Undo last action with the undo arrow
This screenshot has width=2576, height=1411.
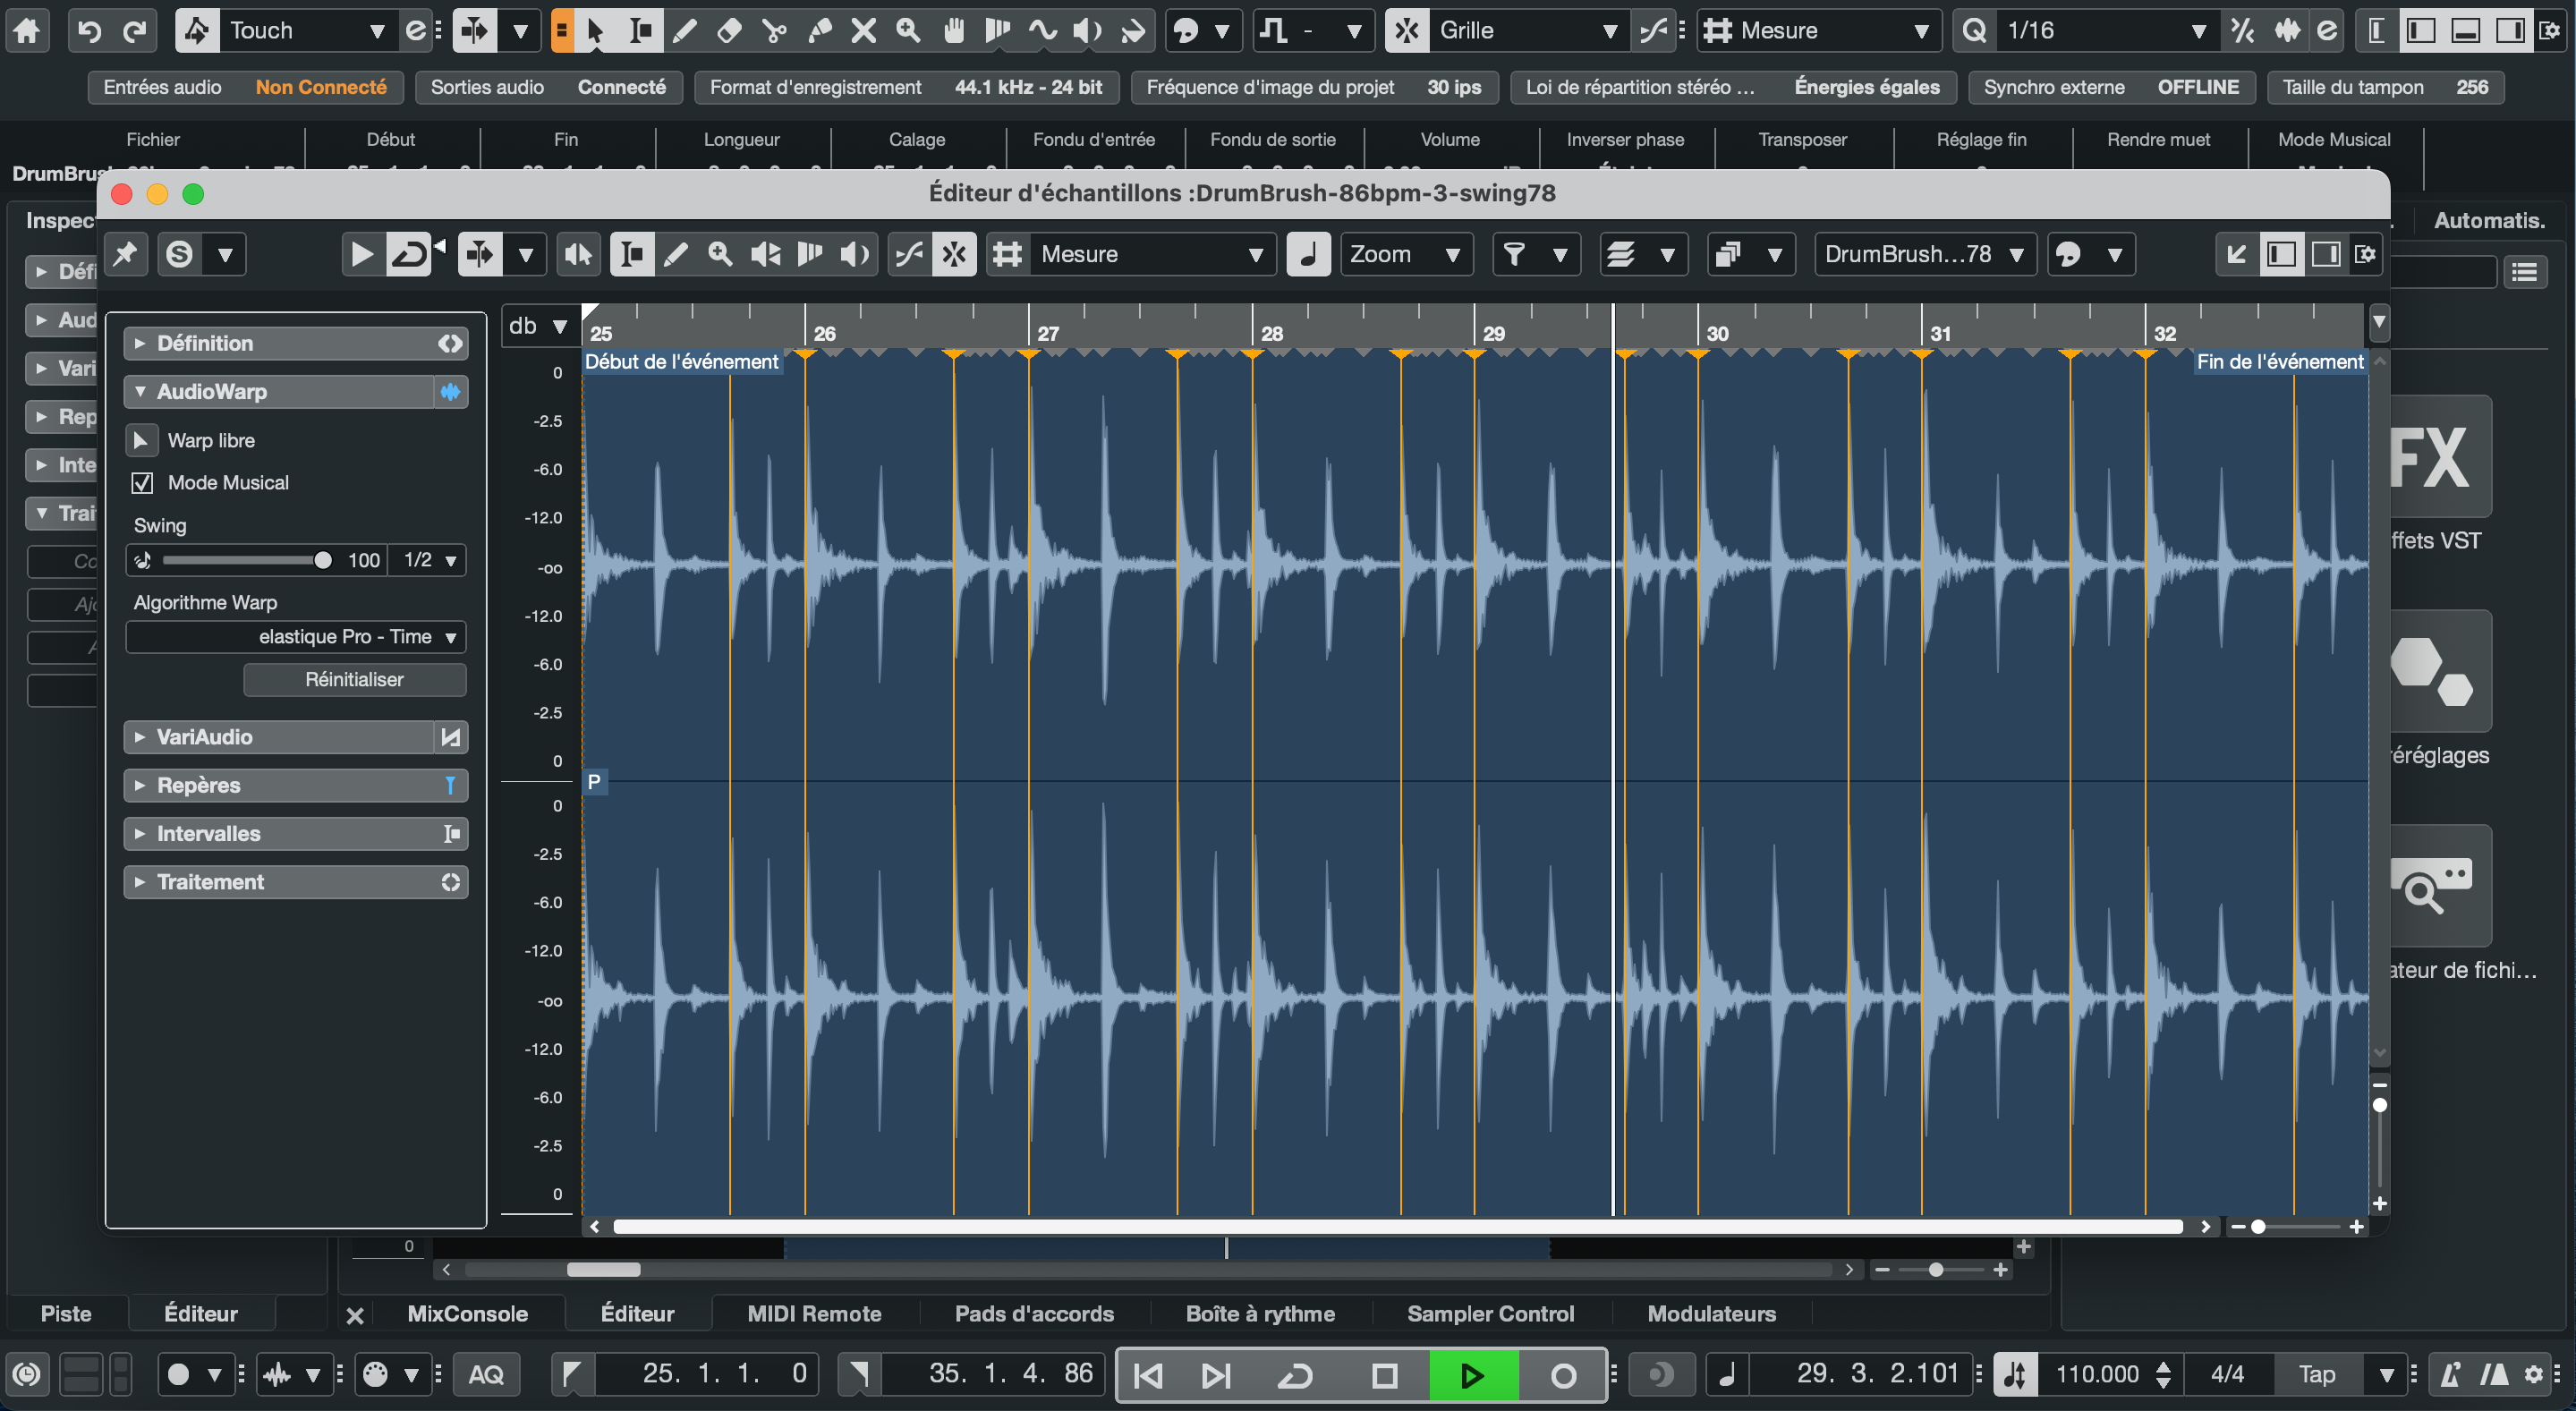pyautogui.click(x=90, y=30)
